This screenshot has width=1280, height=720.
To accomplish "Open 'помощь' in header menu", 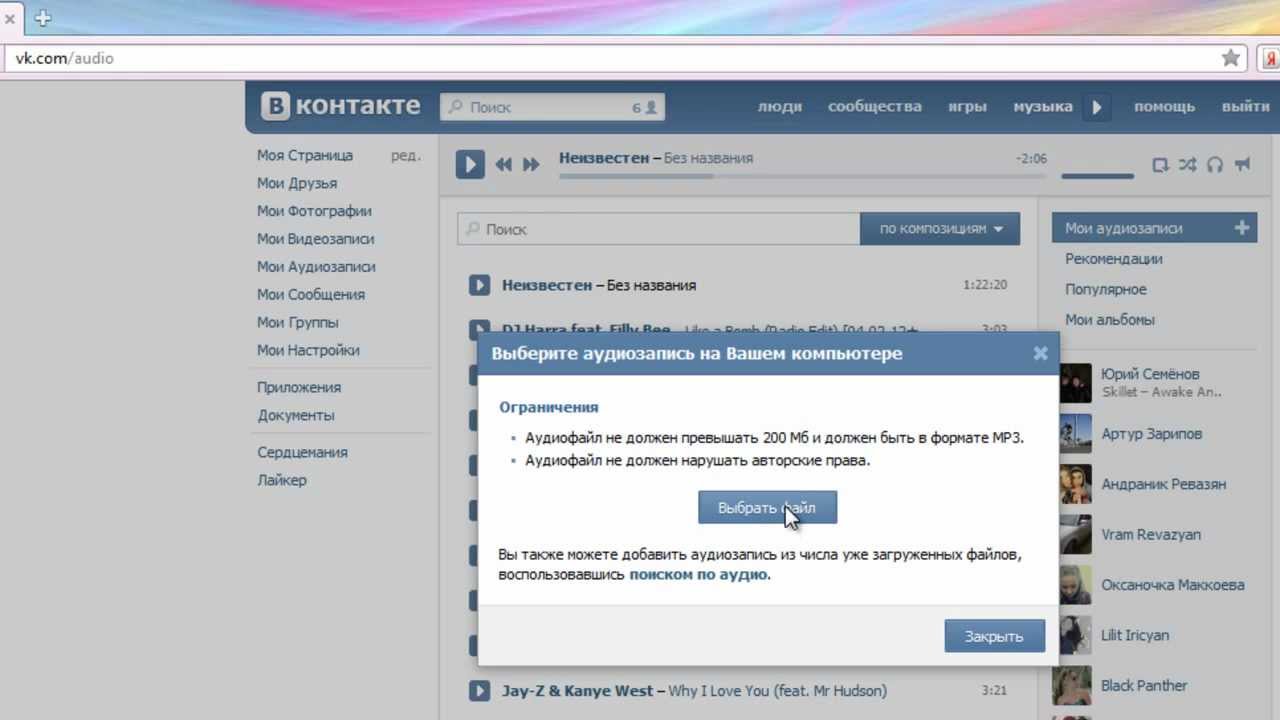I will [x=1164, y=107].
